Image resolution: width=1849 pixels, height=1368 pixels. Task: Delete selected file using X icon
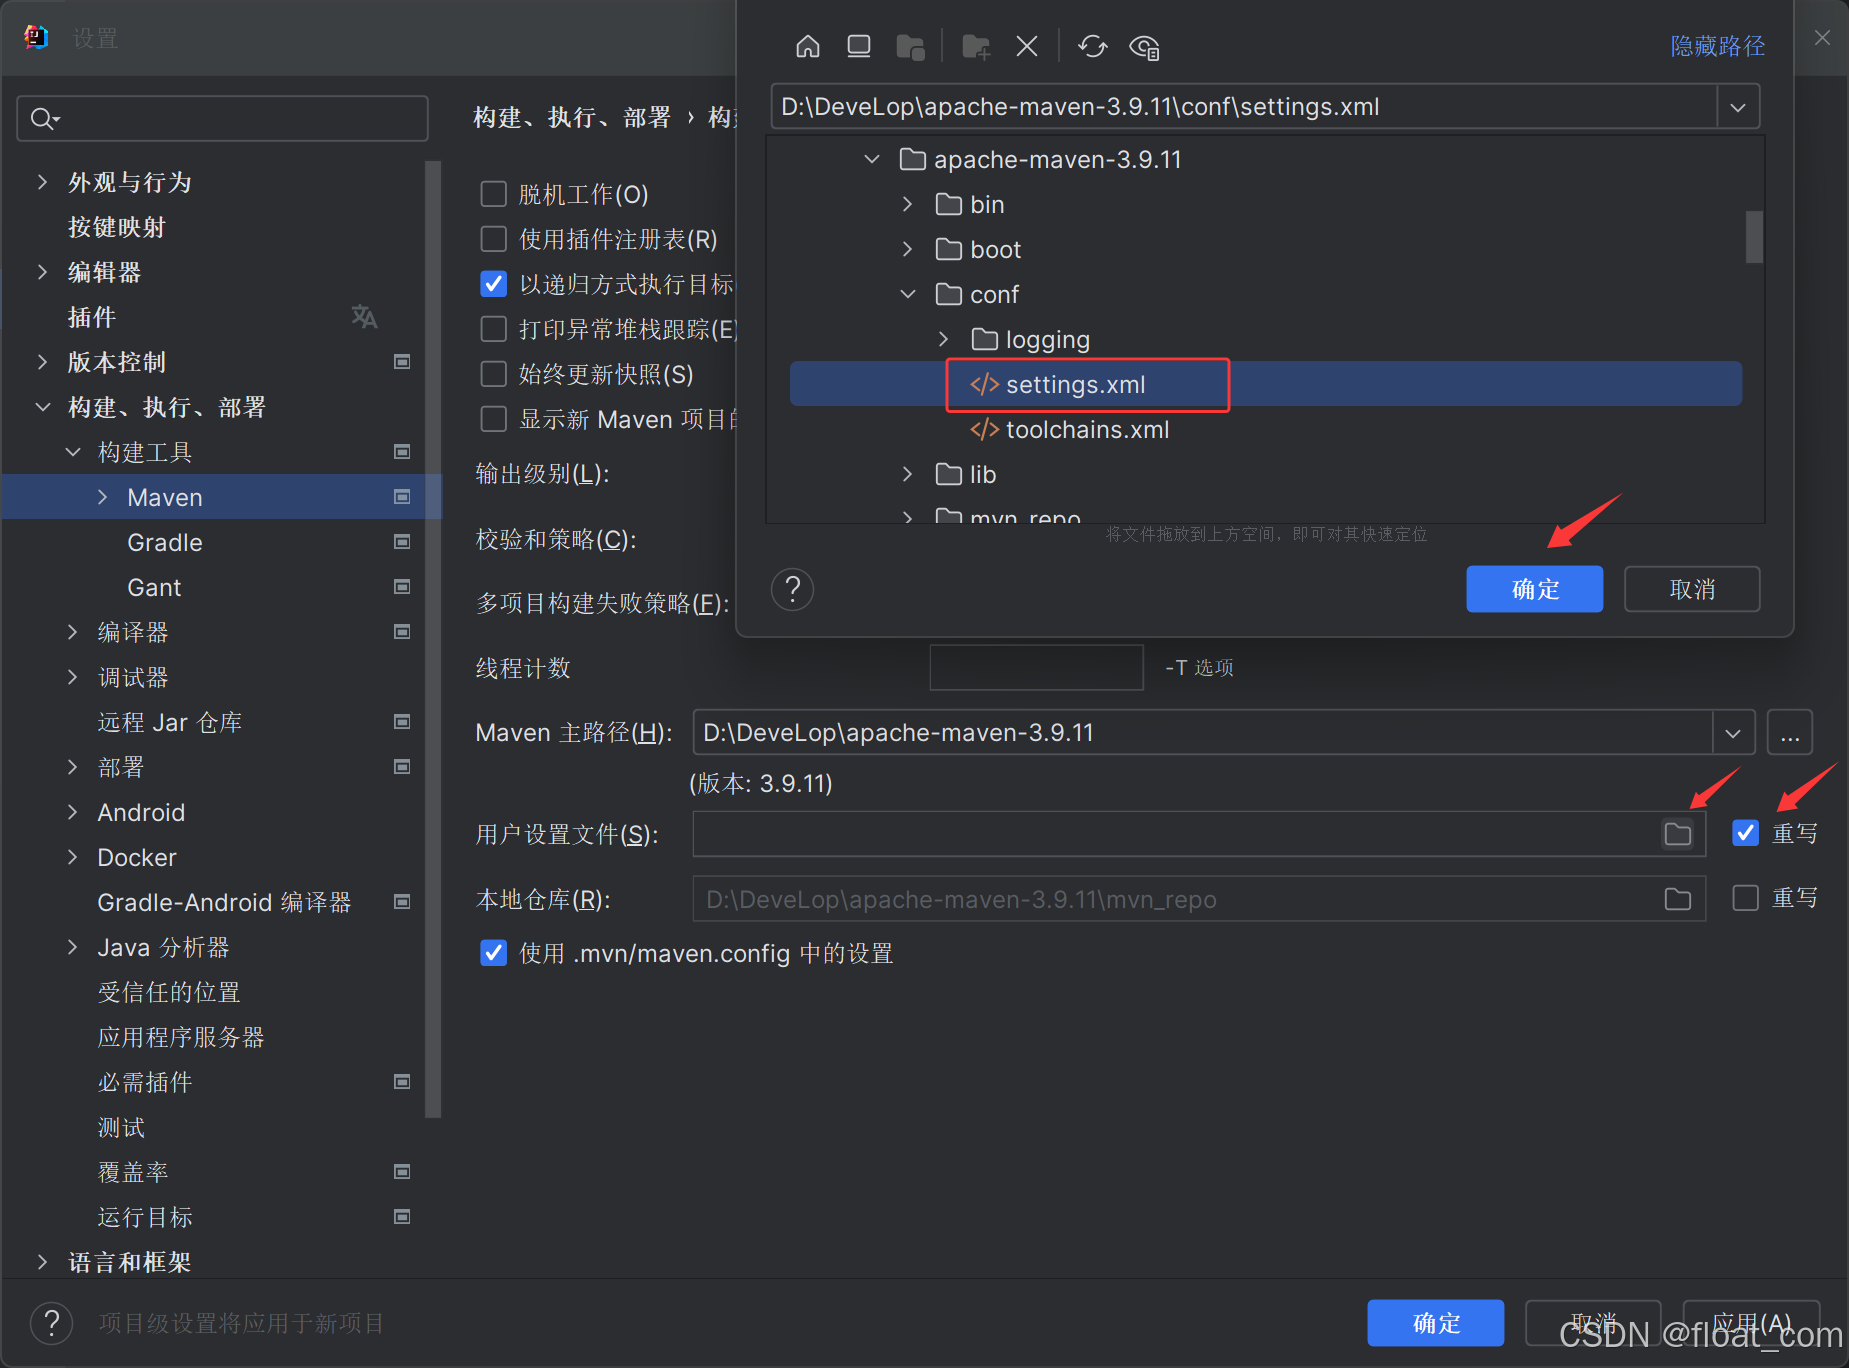coord(1027,47)
